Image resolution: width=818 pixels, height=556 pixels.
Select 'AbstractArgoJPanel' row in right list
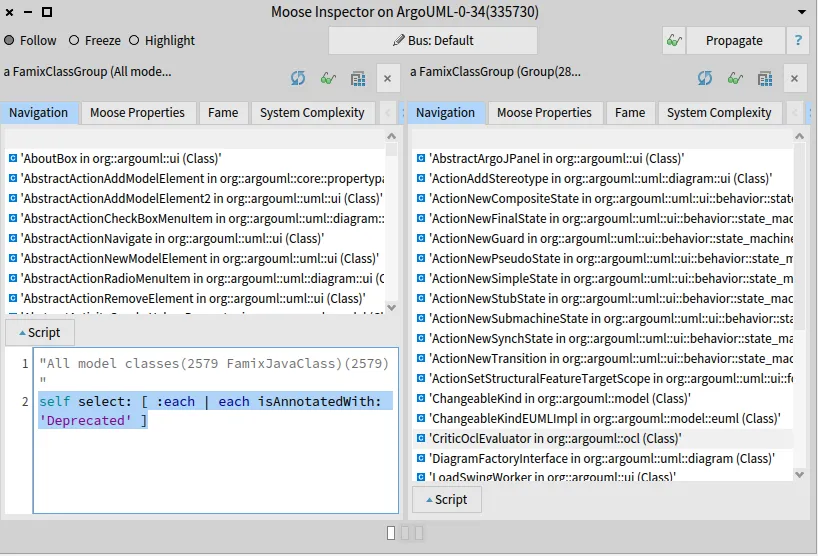pyautogui.click(x=604, y=159)
